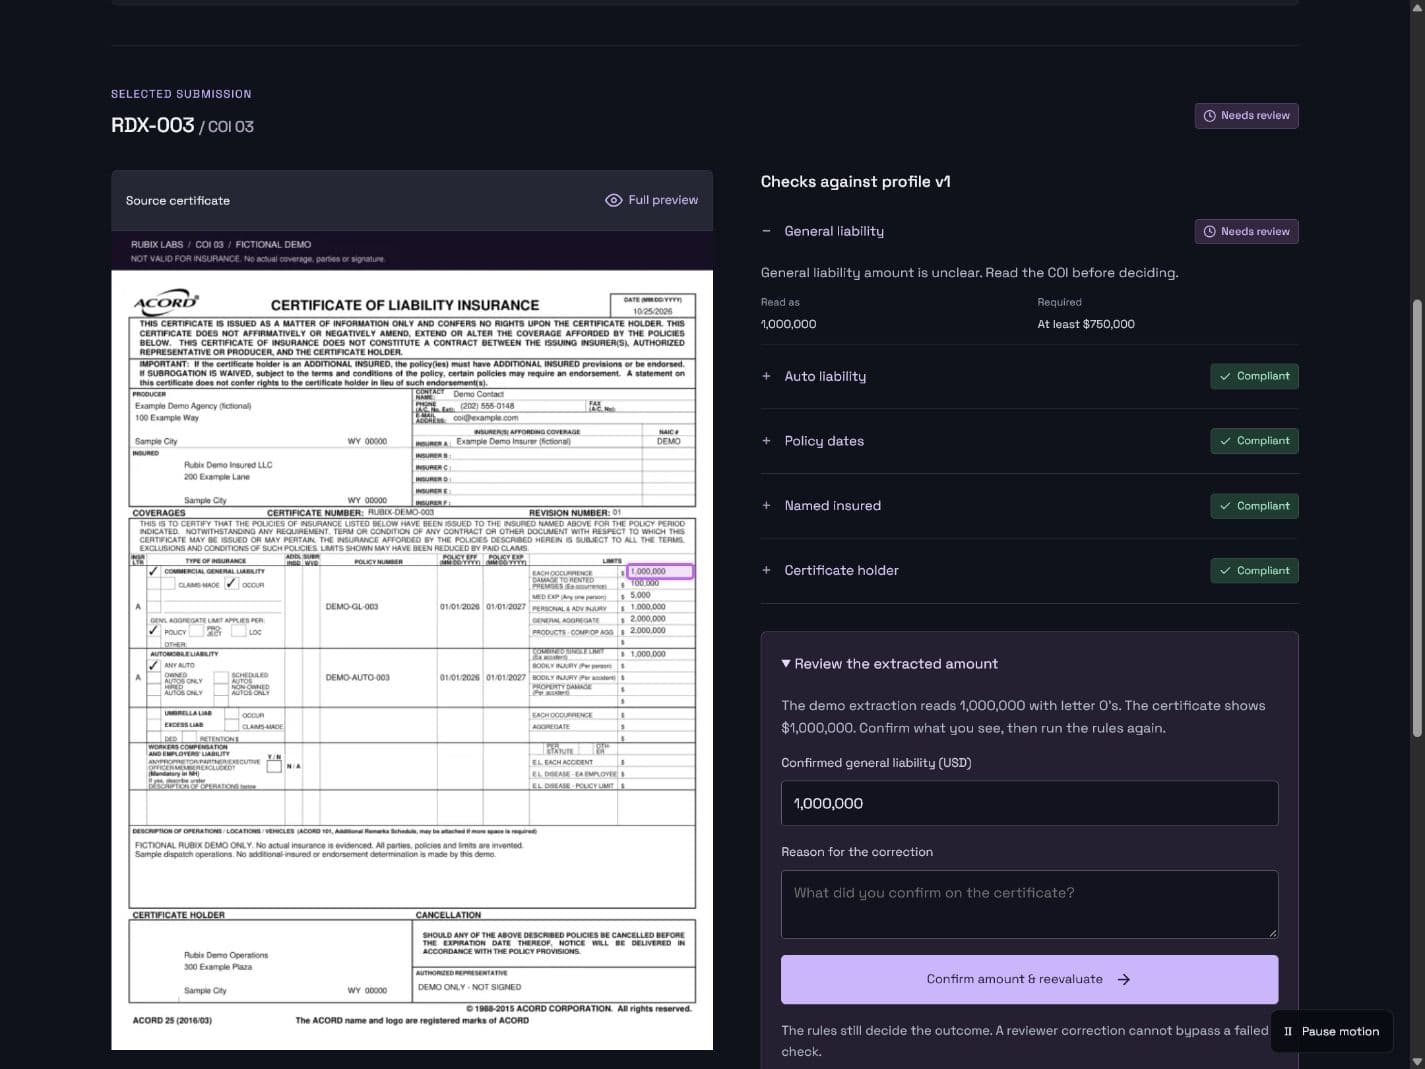Screen dimensions: 1425x1069
Task: Click the Pause motion button
Action: 1331,1031
